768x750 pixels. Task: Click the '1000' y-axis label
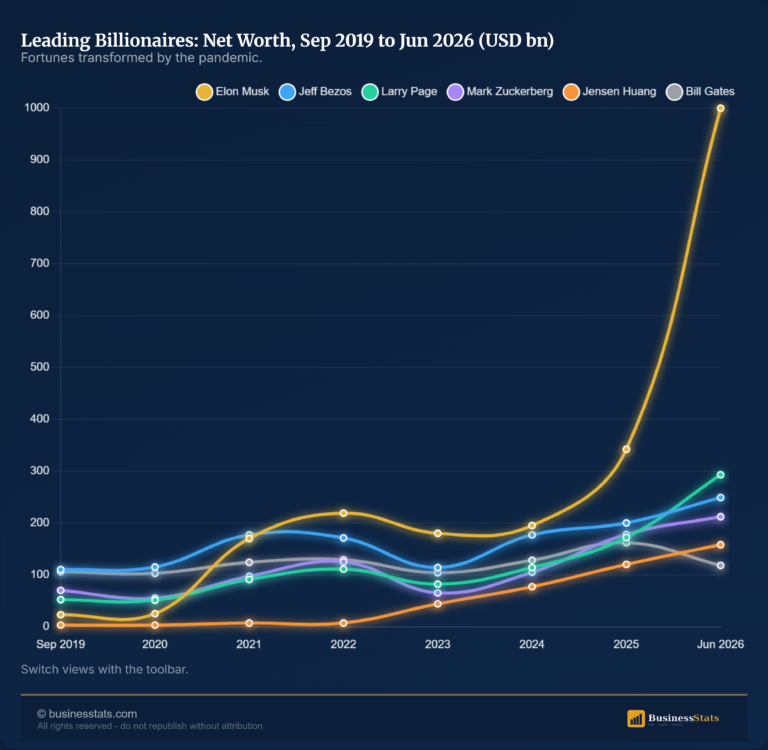(37, 108)
